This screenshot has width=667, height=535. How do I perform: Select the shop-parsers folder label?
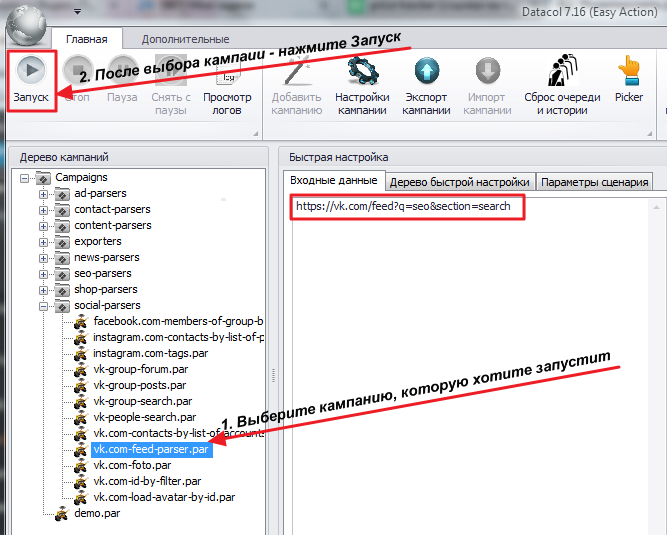(106, 289)
